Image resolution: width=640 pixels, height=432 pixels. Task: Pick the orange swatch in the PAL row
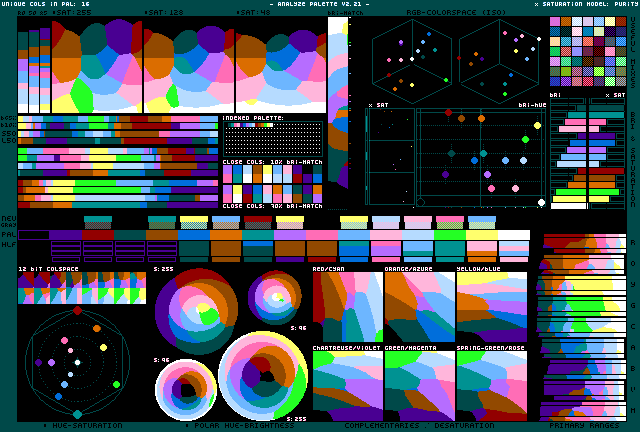click(226, 235)
